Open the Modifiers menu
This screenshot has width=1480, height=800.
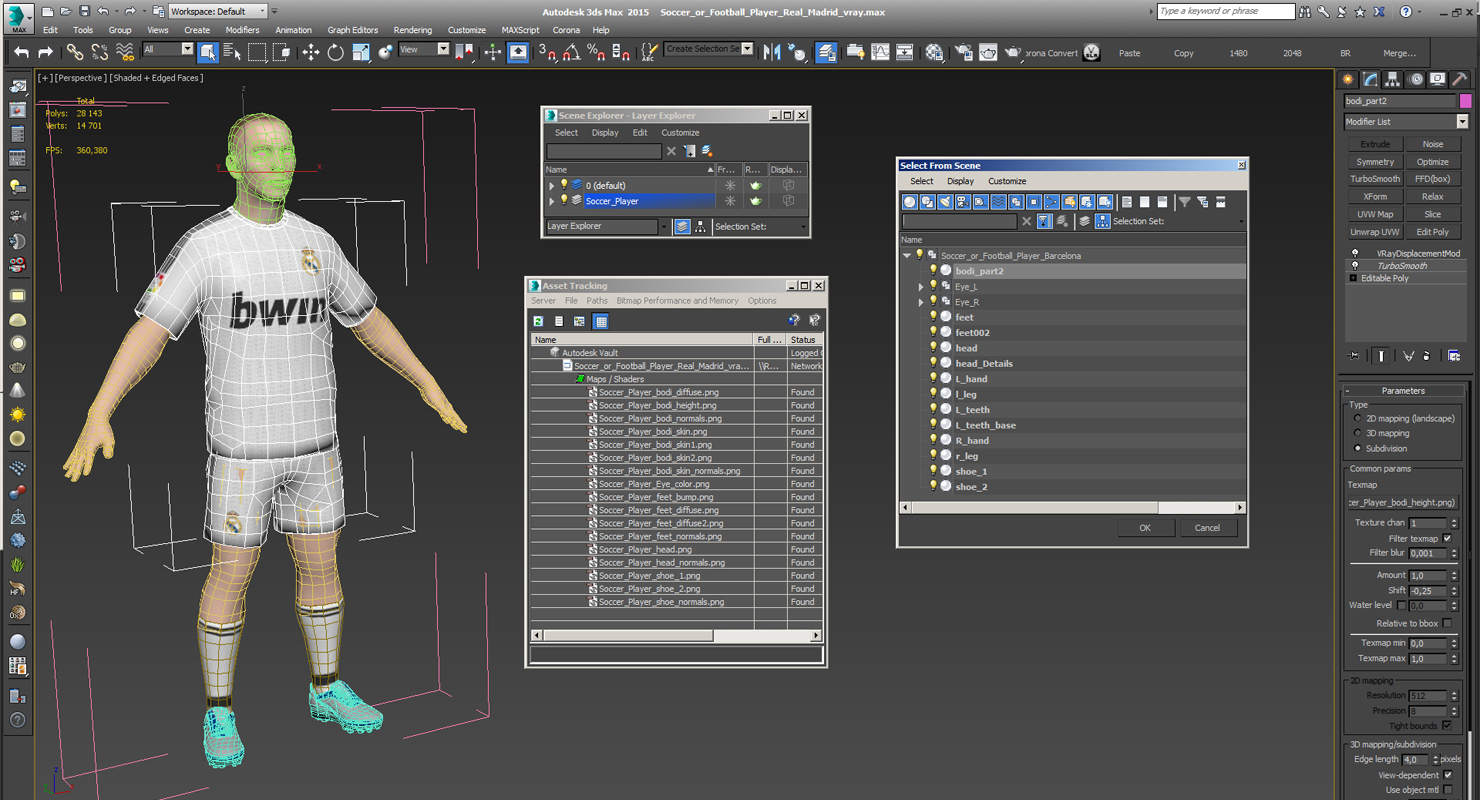(x=242, y=30)
